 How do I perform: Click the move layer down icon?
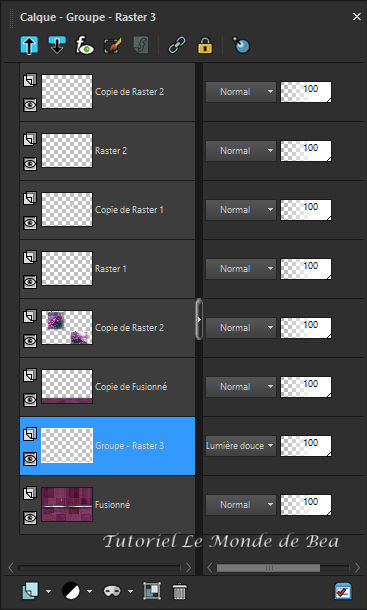(57, 45)
